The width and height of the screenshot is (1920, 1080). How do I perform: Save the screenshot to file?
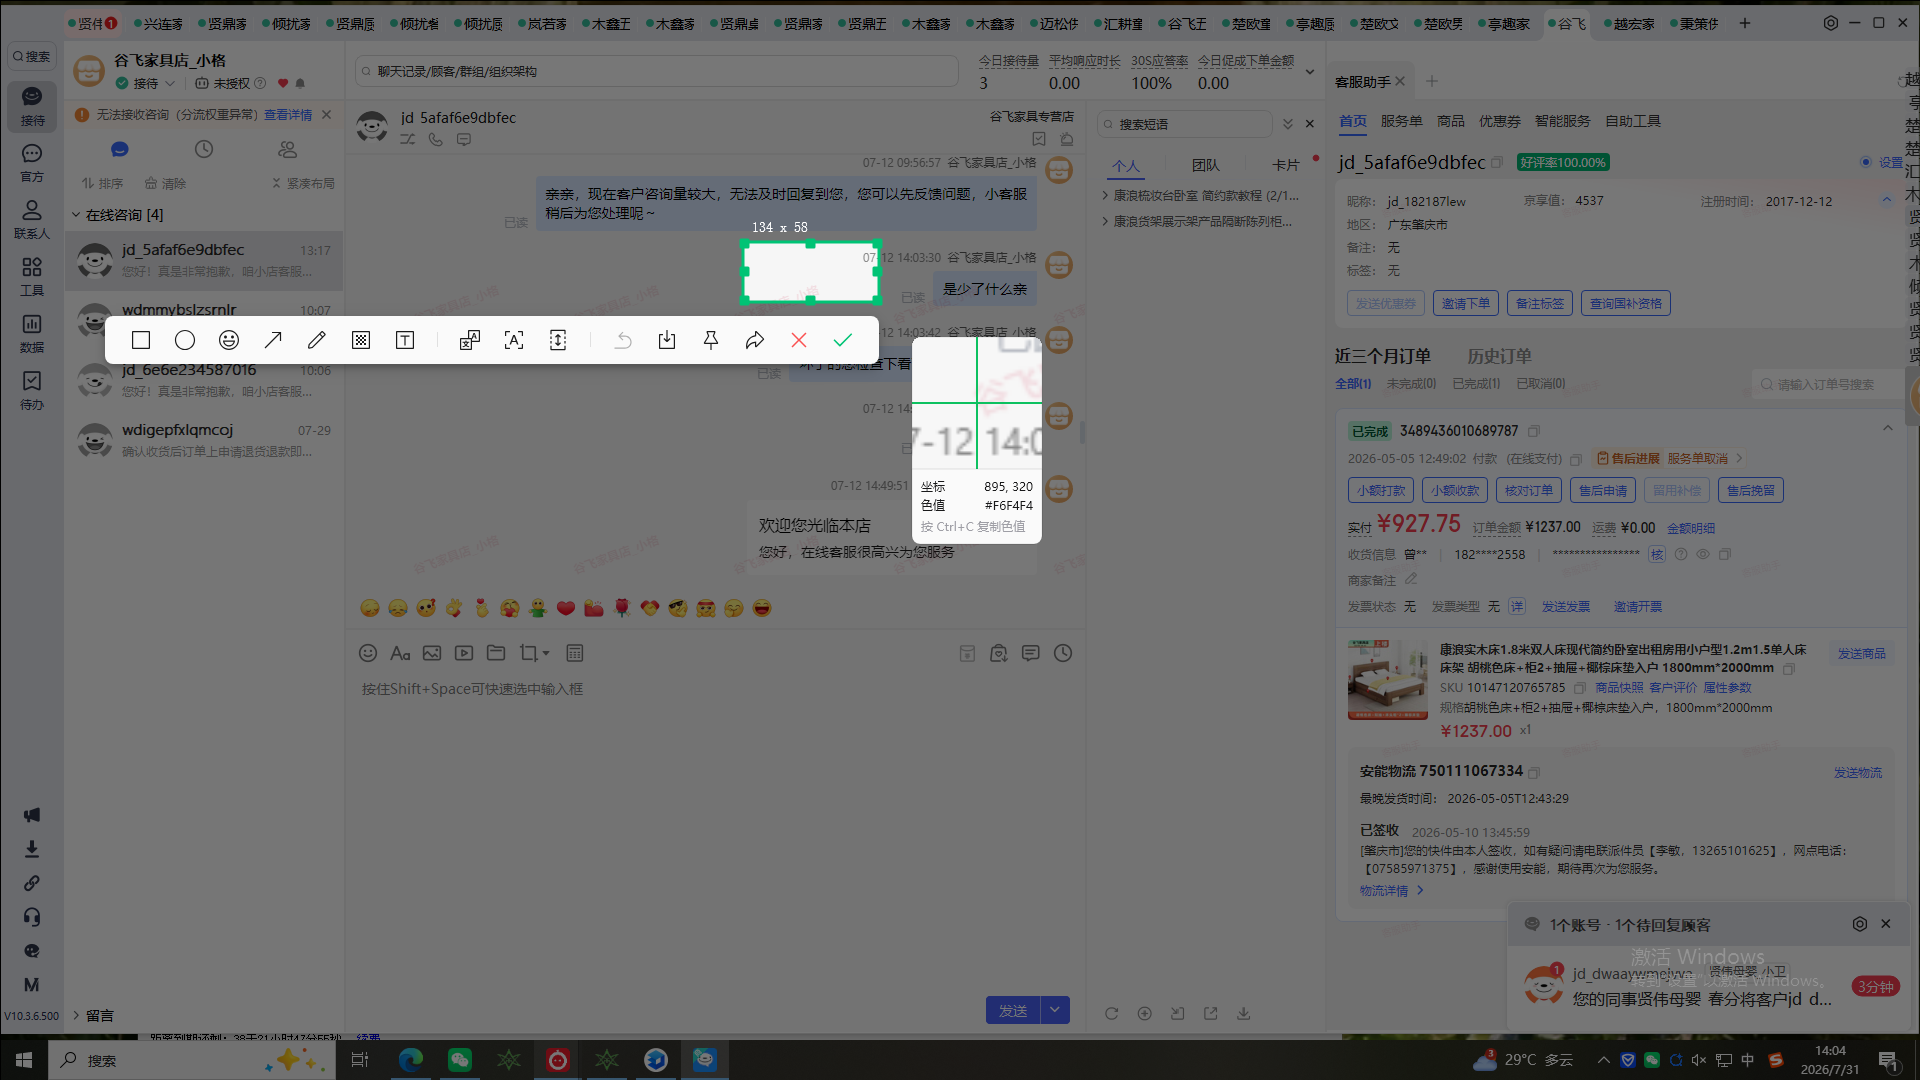667,341
